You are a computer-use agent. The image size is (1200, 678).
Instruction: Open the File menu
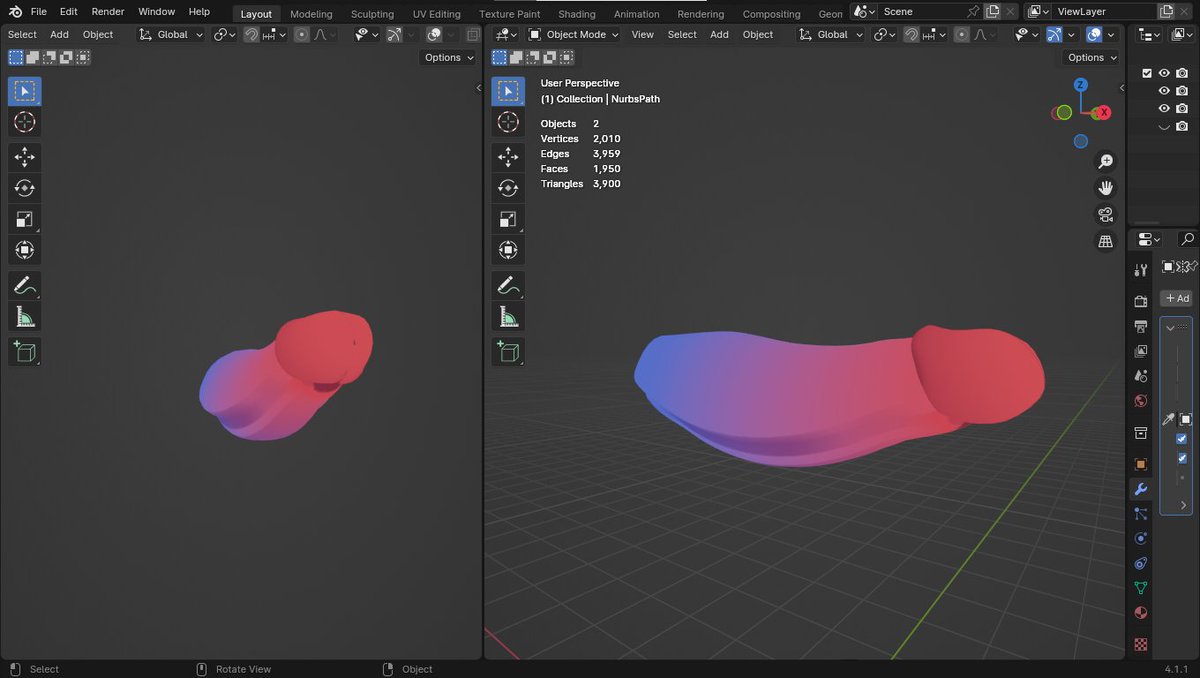38,12
